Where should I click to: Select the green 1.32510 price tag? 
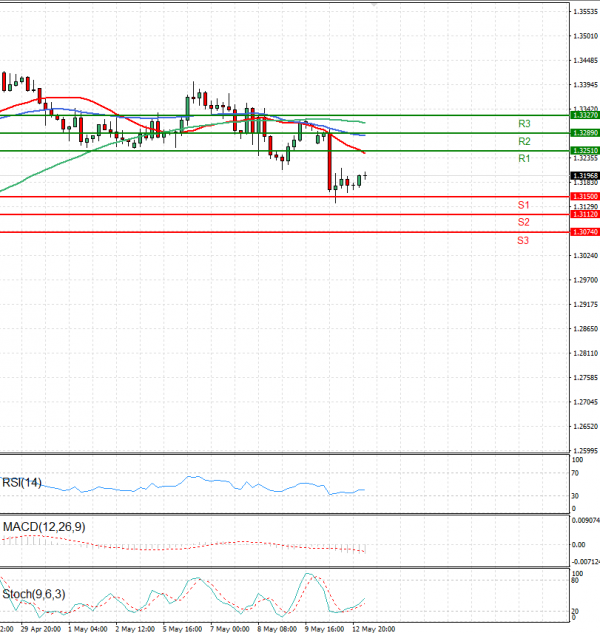pos(585,151)
